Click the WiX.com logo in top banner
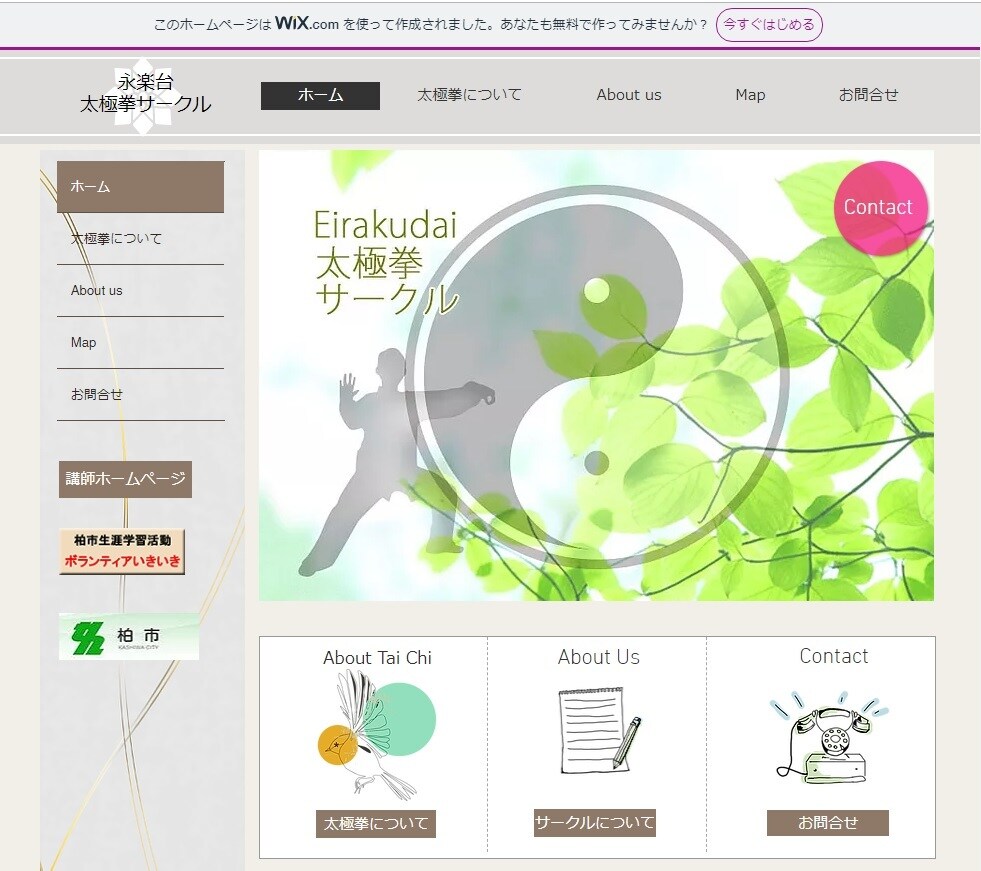The width and height of the screenshot is (981, 871). [x=307, y=24]
